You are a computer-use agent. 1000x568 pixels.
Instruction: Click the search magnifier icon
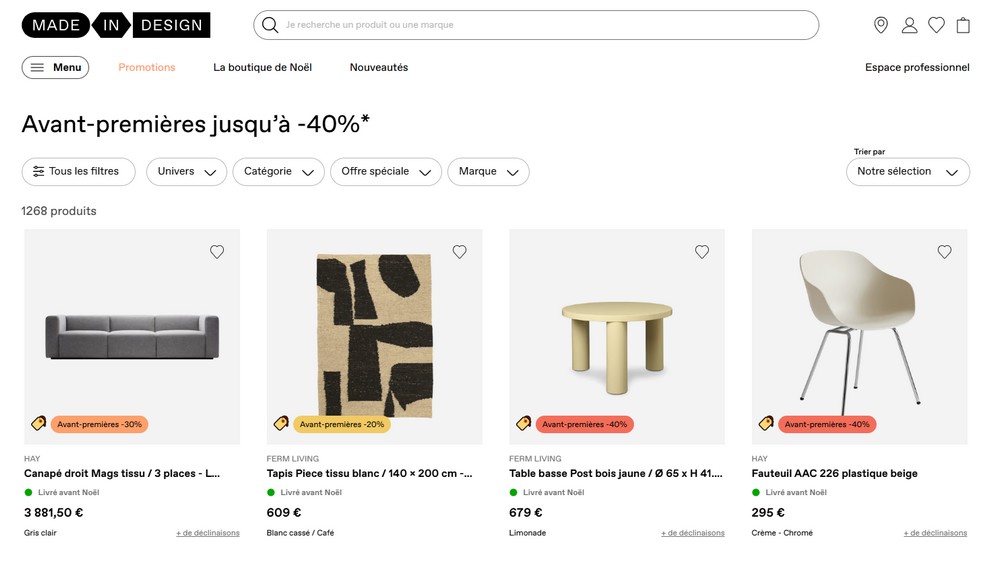(270, 25)
